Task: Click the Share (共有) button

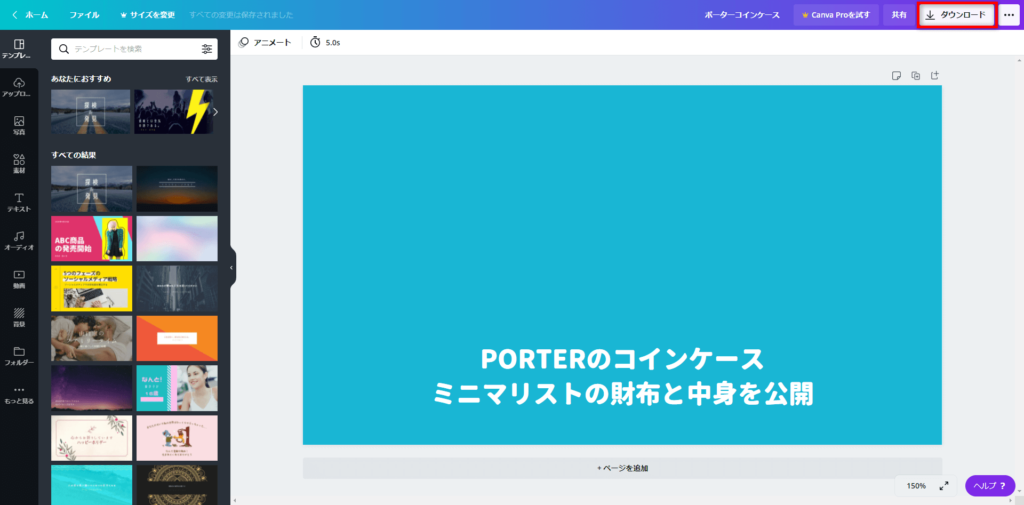Action: click(899, 15)
